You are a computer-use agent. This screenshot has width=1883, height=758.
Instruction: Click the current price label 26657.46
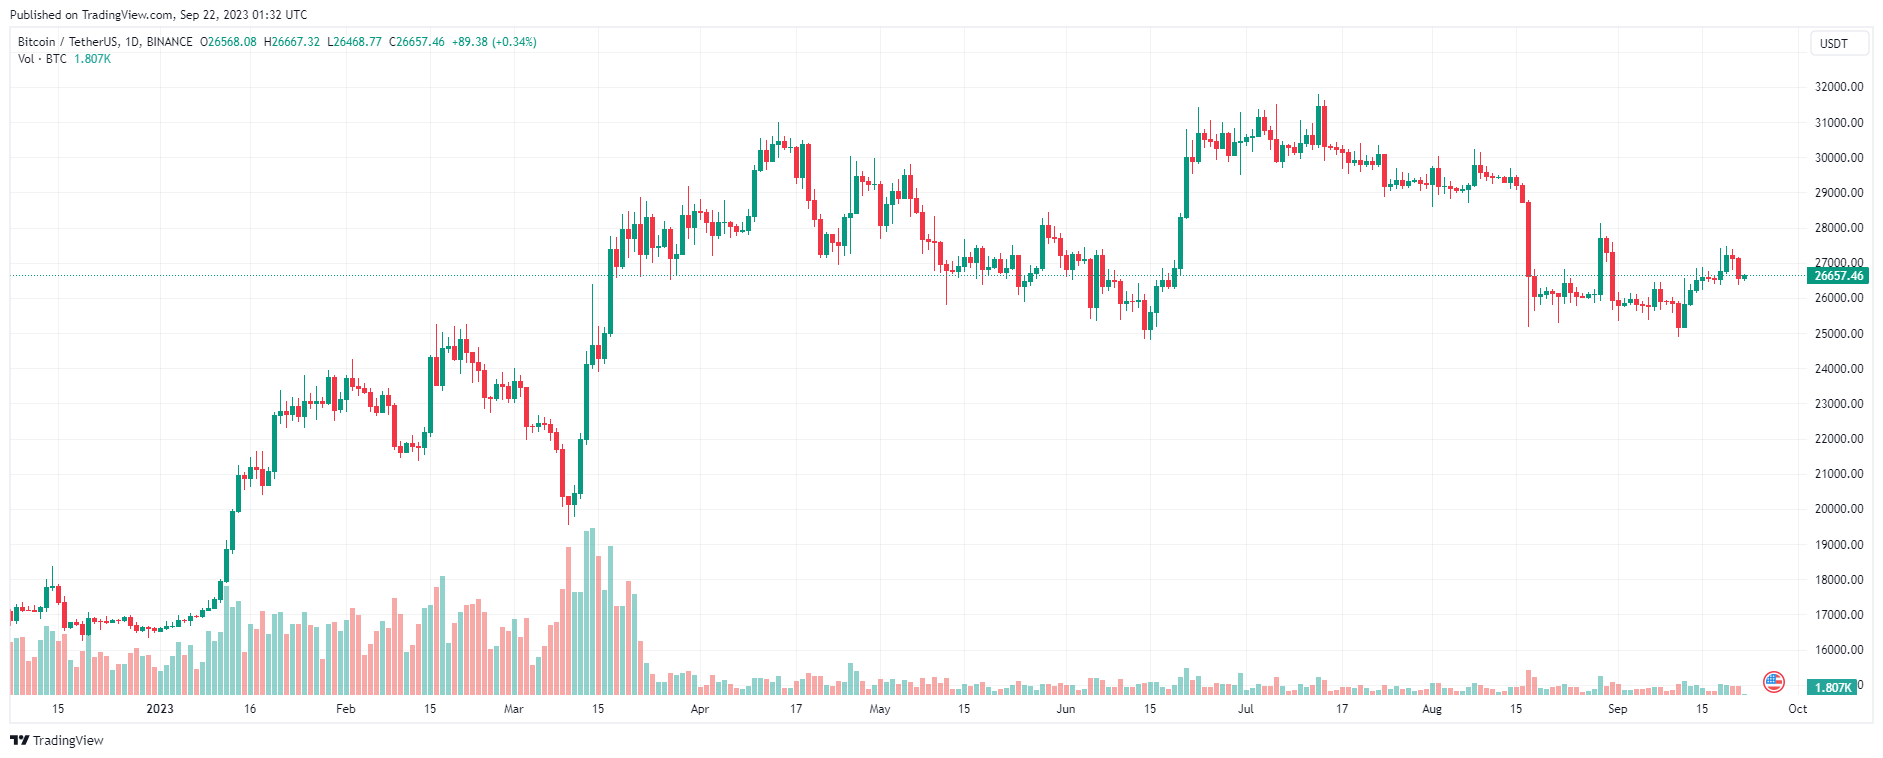[1838, 276]
